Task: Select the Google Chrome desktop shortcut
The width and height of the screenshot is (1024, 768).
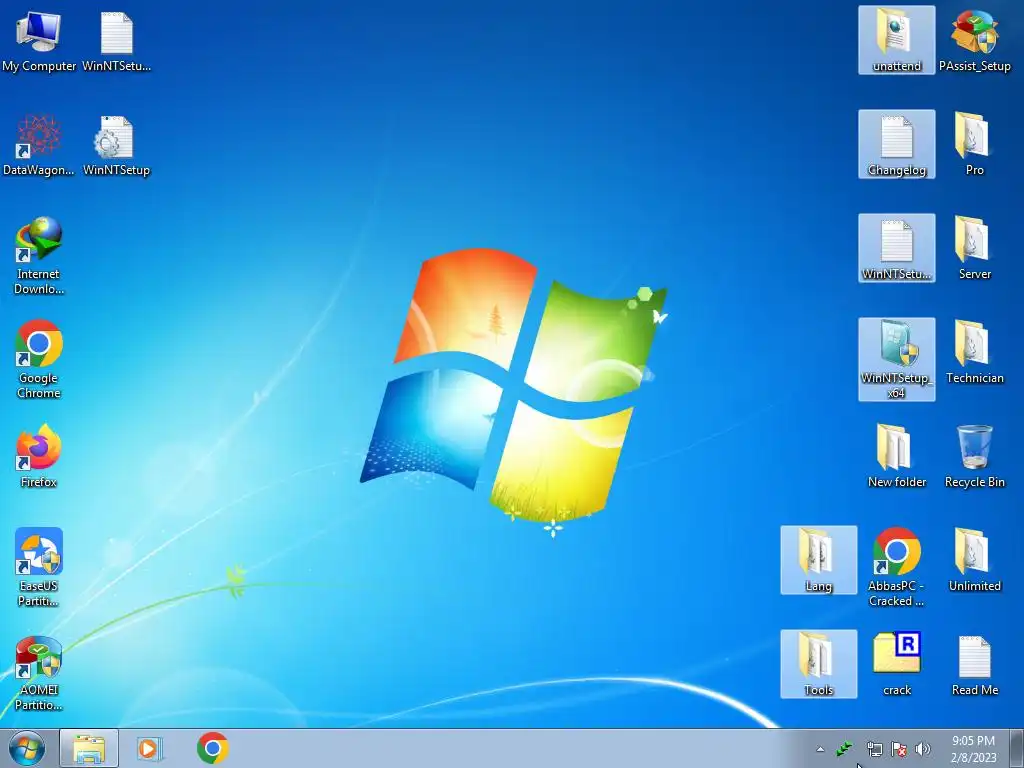Action: (x=39, y=359)
